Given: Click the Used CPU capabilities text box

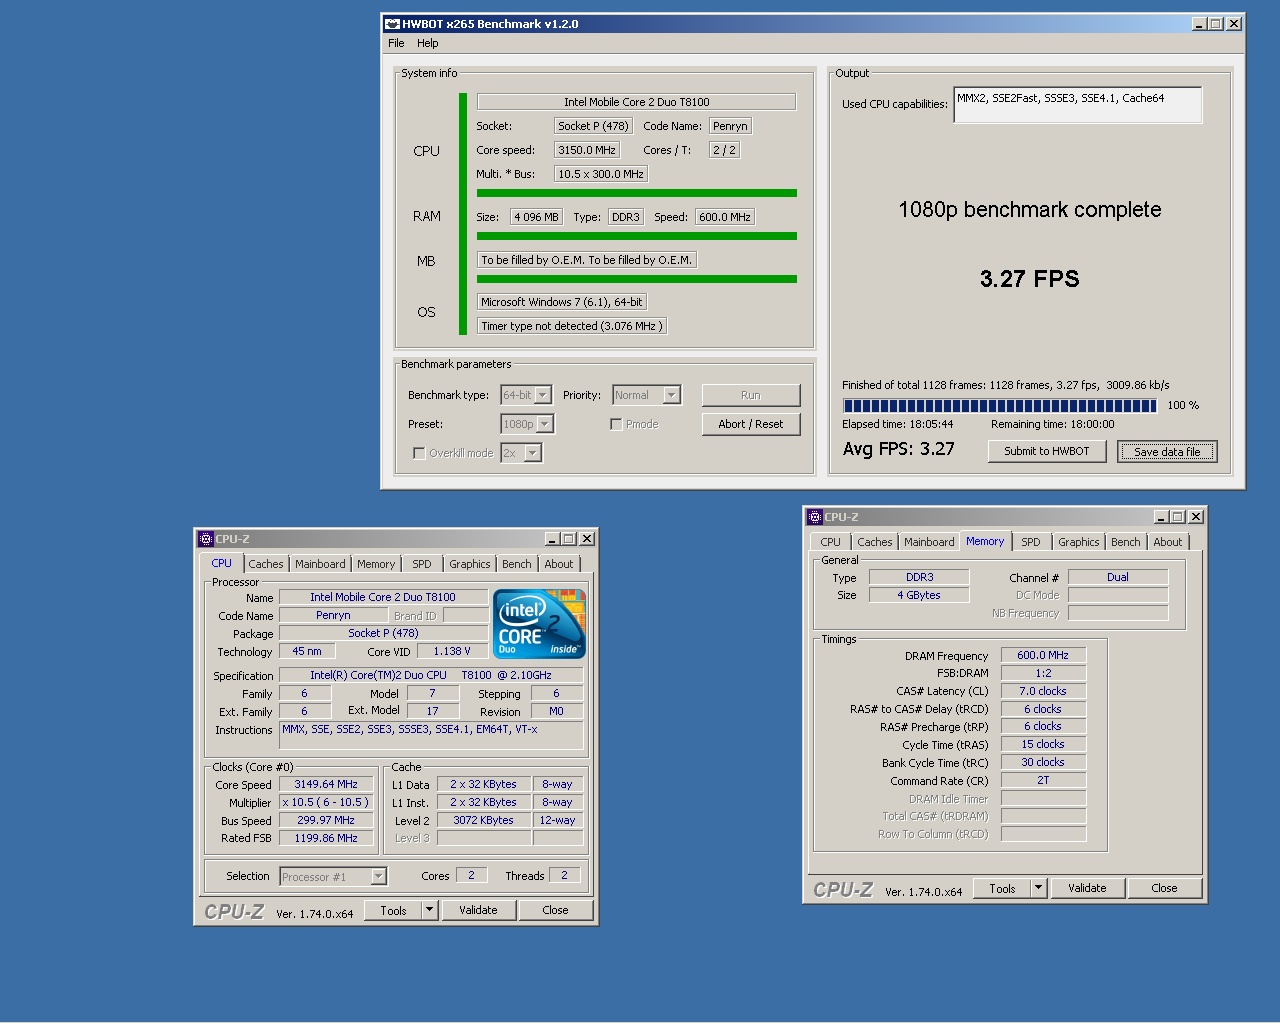Looking at the screenshot, I should pos(1078,105).
